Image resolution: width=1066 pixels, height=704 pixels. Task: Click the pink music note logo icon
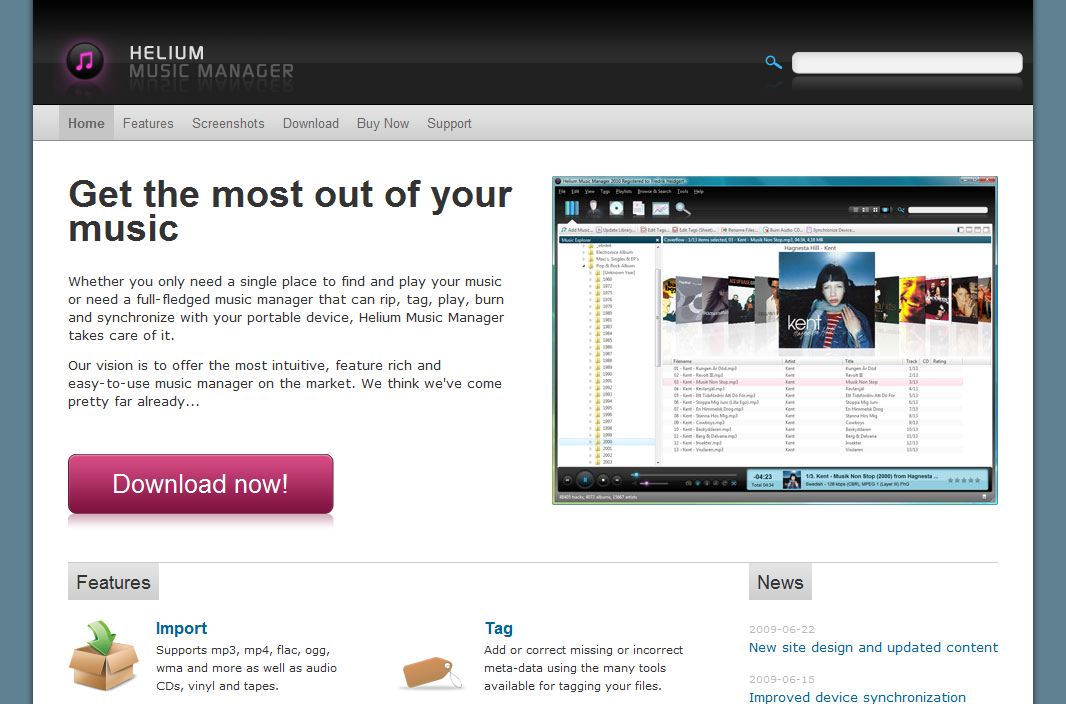[x=85, y=62]
